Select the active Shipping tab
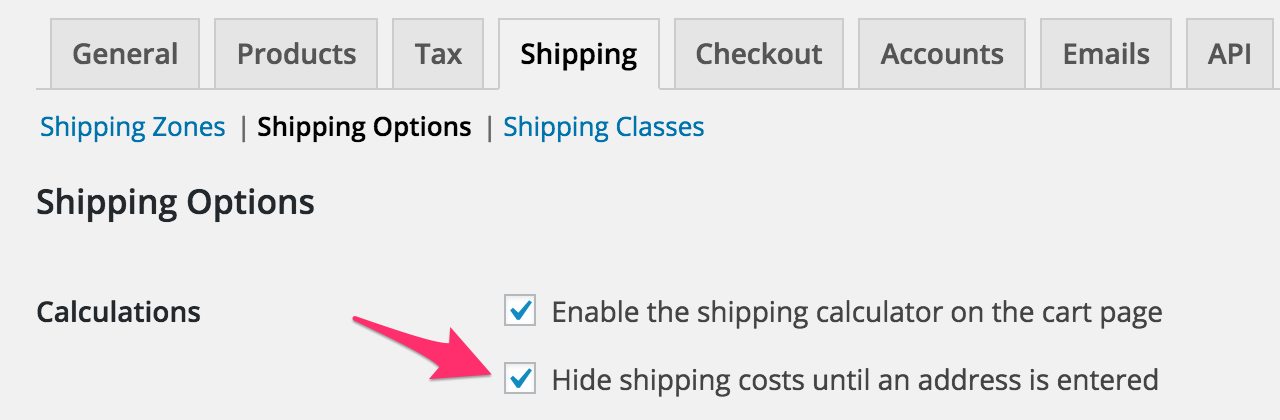The image size is (1280, 420). tap(579, 53)
